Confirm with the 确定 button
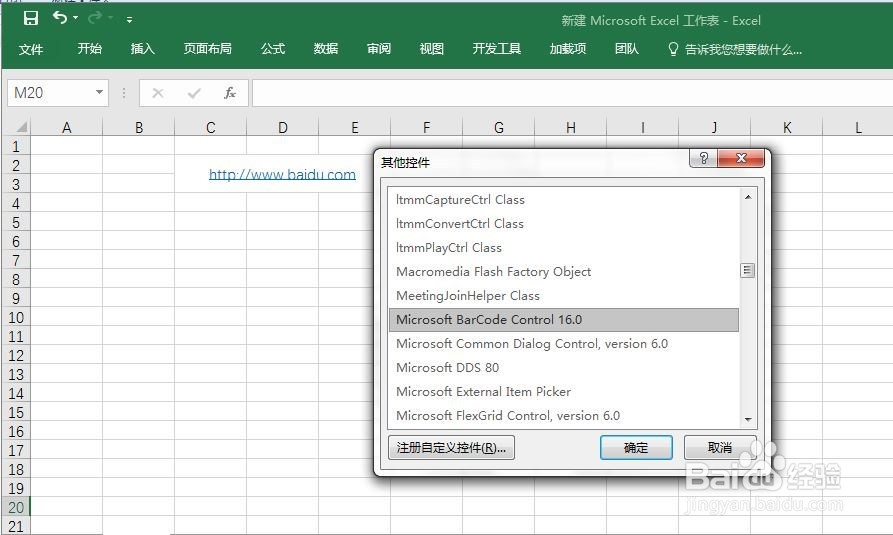 [x=636, y=448]
